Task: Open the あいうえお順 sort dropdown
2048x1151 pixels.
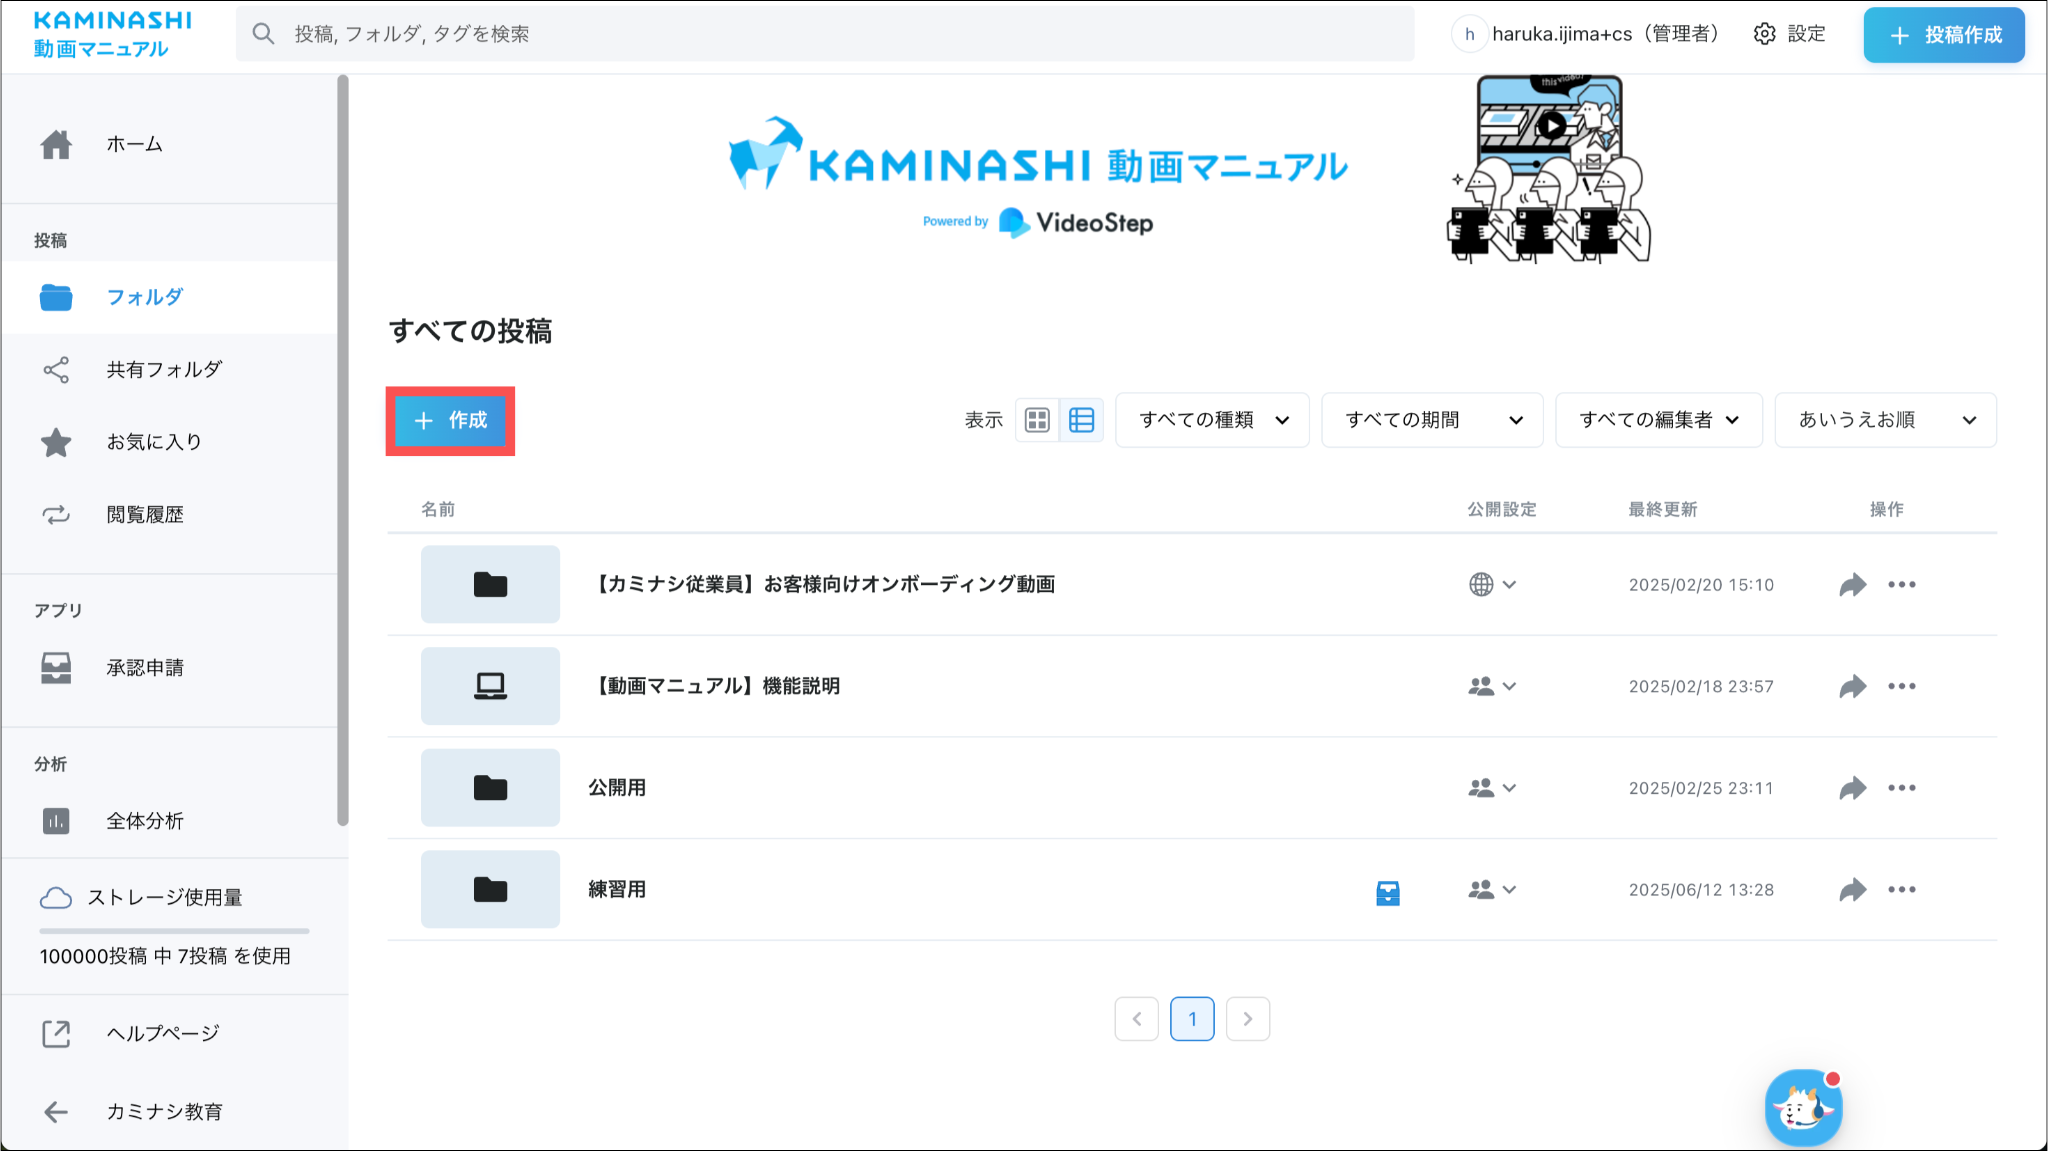Action: [x=1885, y=420]
